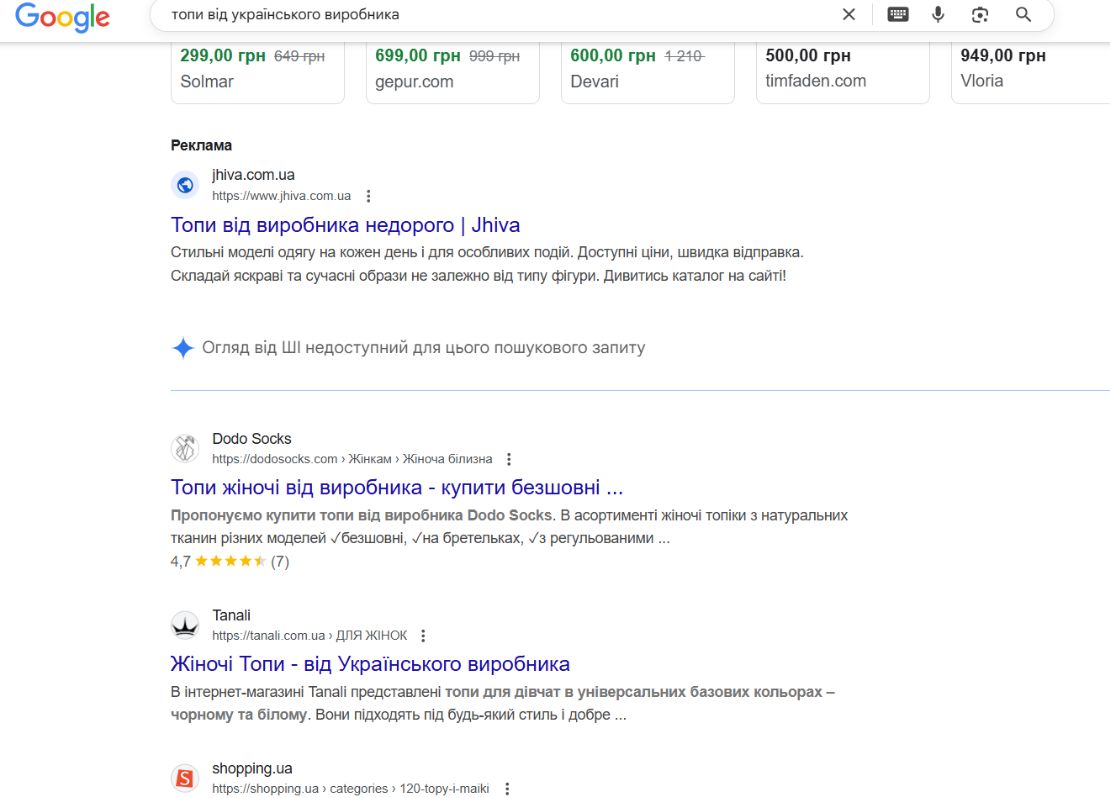The image size is (1110, 798).
Task: Expand options menu for Tanali result
Action: click(x=424, y=636)
